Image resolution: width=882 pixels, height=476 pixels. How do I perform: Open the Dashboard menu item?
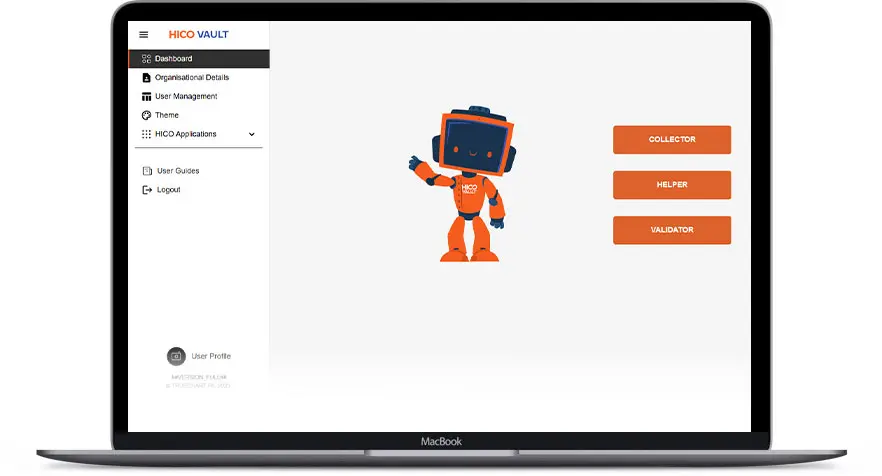point(199,59)
